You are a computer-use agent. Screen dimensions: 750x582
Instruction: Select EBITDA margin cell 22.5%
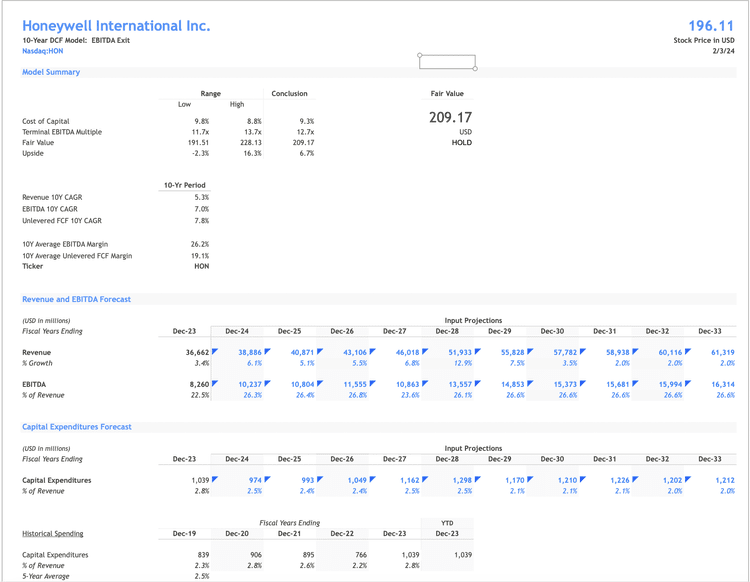(x=200, y=395)
